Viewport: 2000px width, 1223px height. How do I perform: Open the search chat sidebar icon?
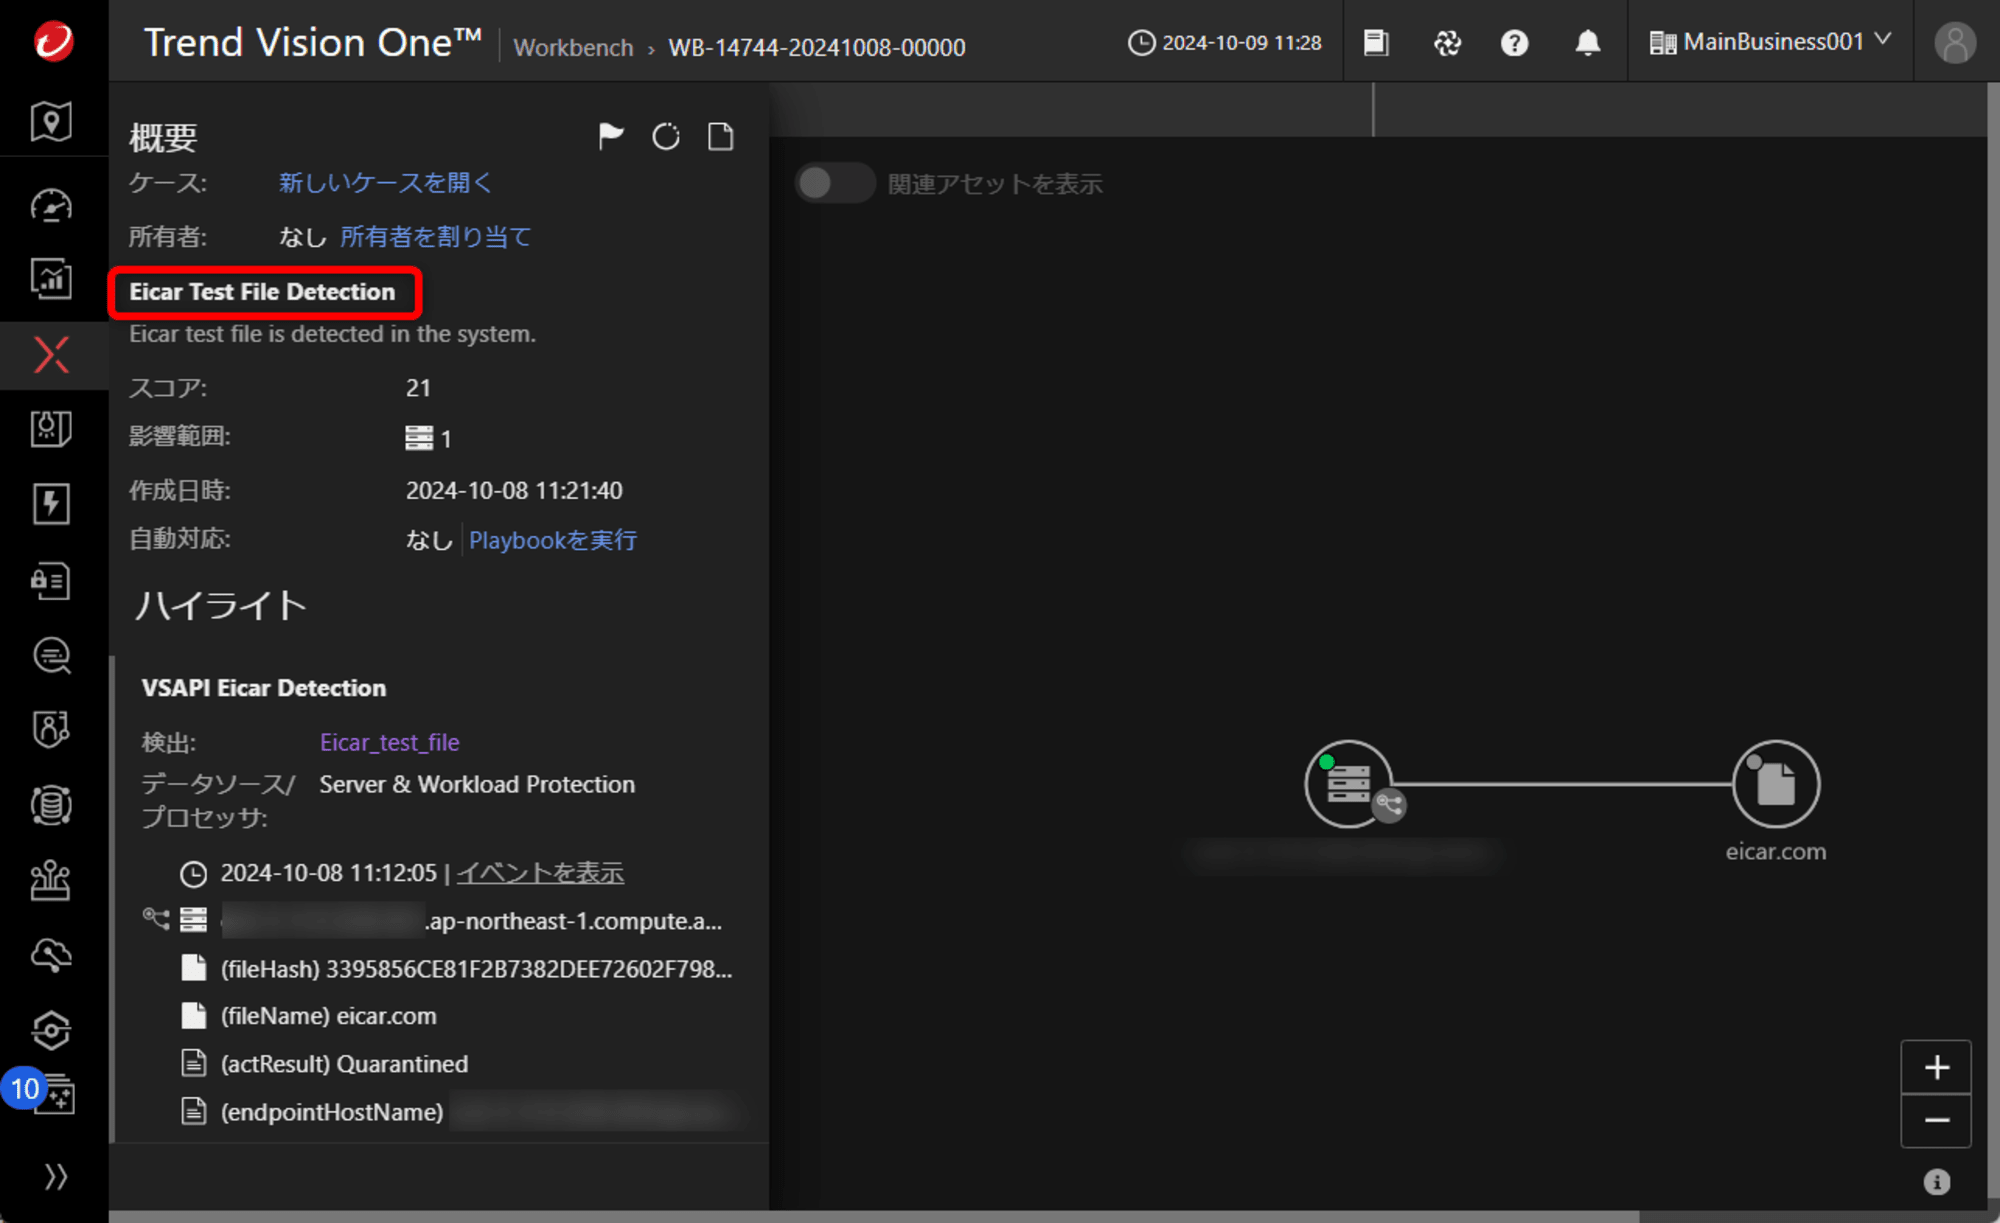[51, 656]
